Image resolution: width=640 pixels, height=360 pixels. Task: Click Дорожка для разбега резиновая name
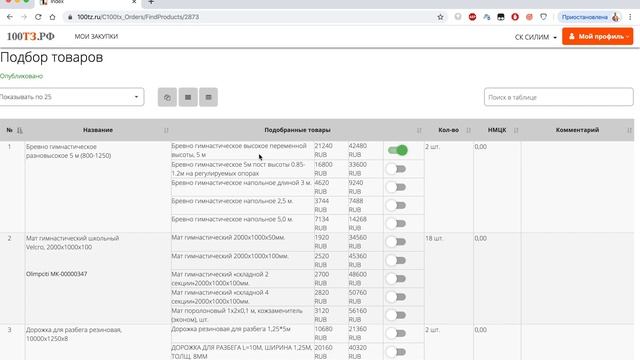coord(74,334)
